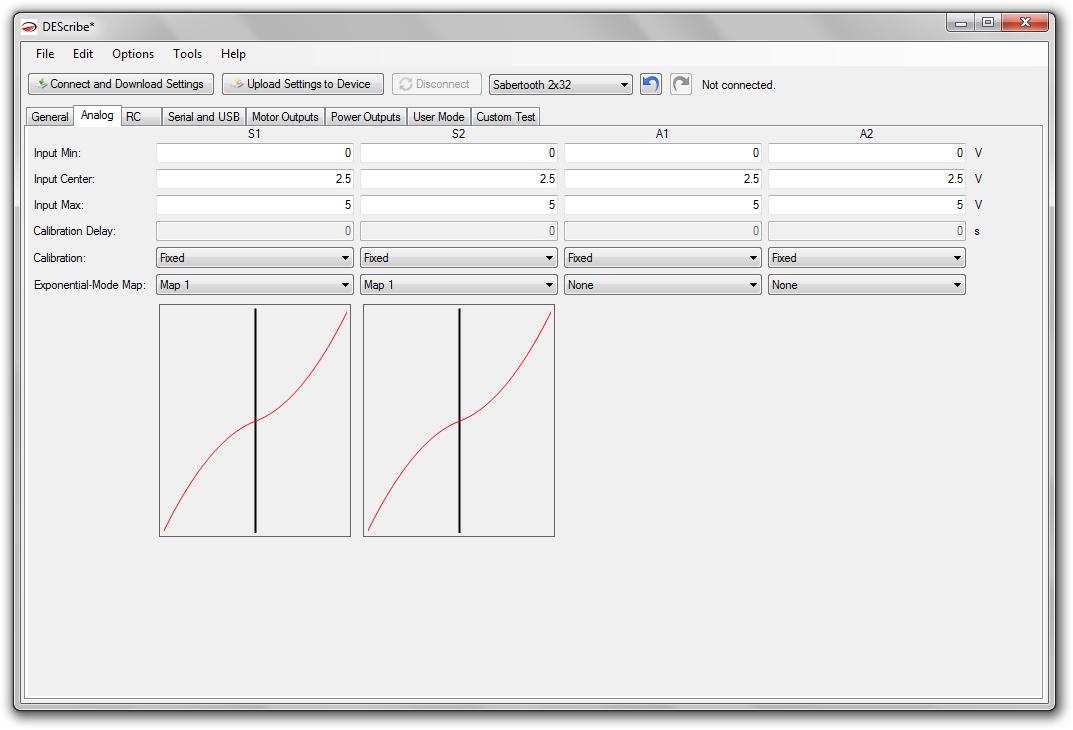
Task: Expand the S1 Calibration dropdown
Action: [x=255, y=258]
